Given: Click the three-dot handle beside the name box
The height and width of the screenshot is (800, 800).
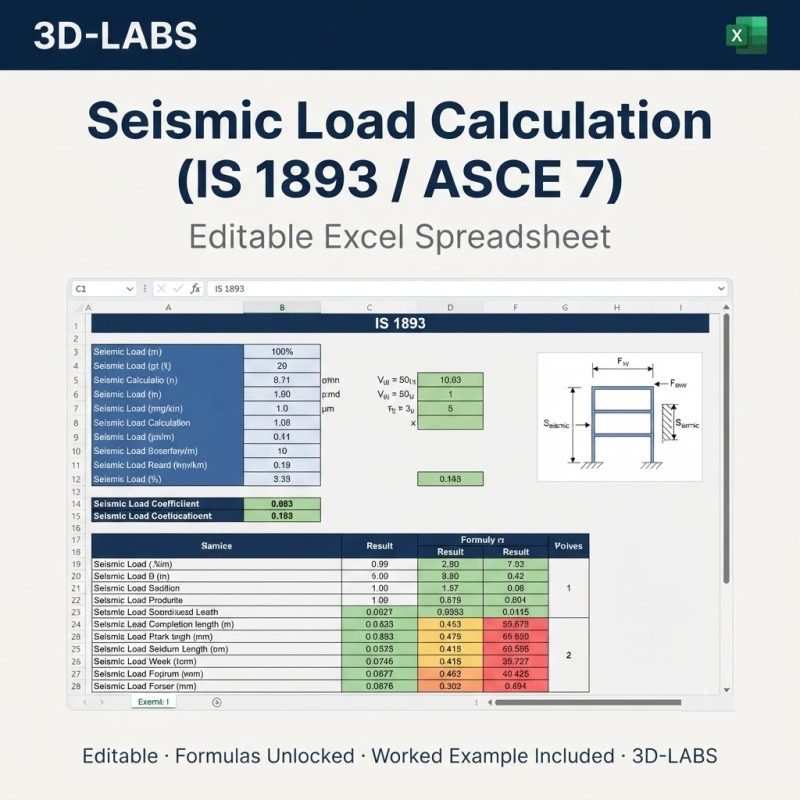Looking at the screenshot, I should coord(145,289).
